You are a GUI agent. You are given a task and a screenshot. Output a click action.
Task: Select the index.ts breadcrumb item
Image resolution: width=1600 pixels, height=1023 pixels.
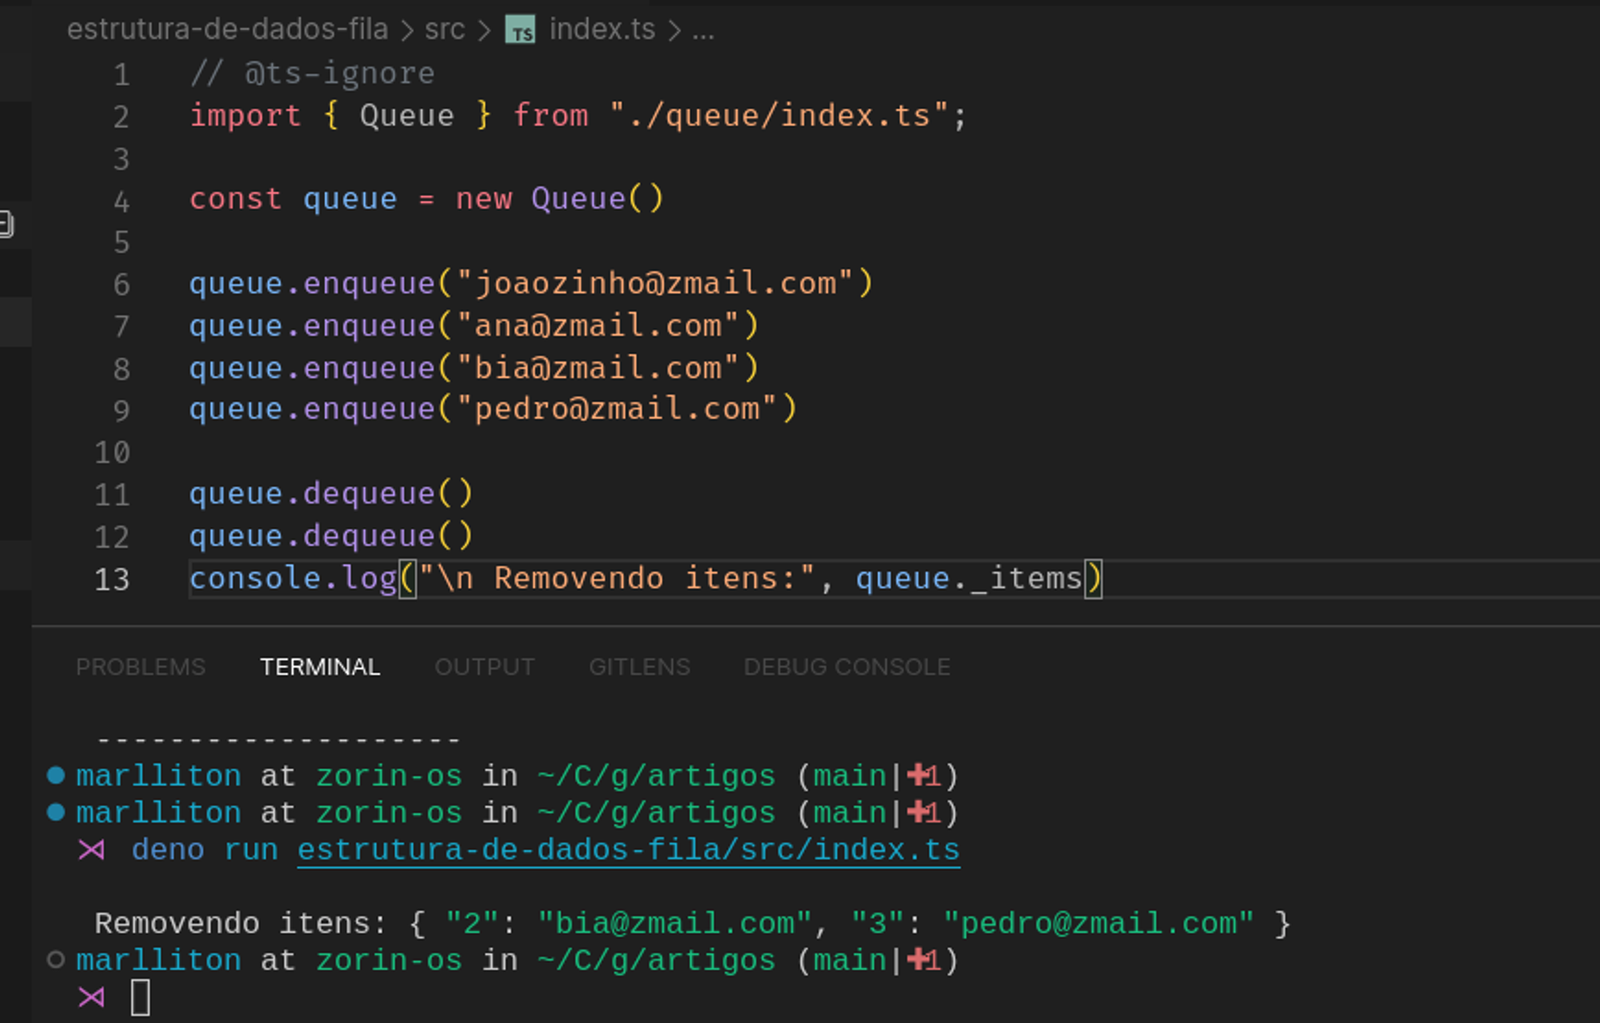[601, 30]
